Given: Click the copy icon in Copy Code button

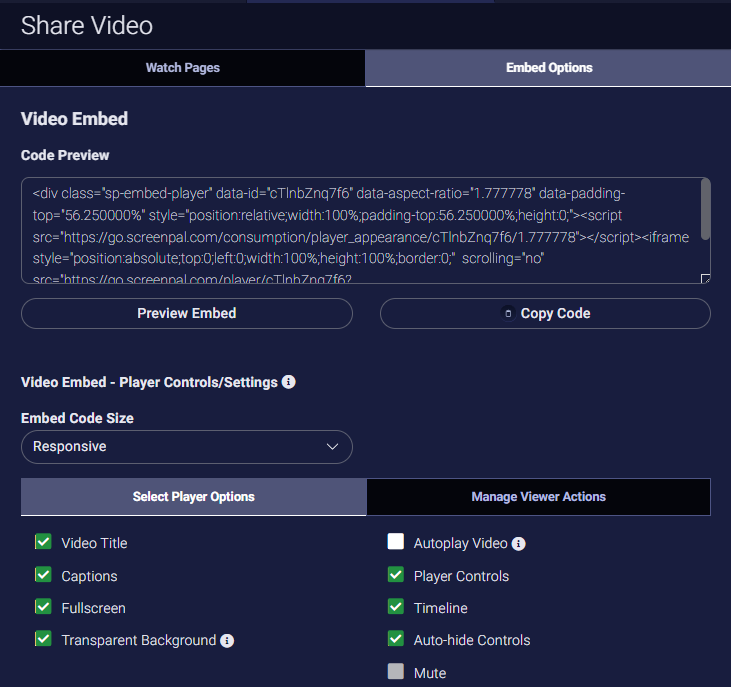Looking at the screenshot, I should (x=508, y=314).
